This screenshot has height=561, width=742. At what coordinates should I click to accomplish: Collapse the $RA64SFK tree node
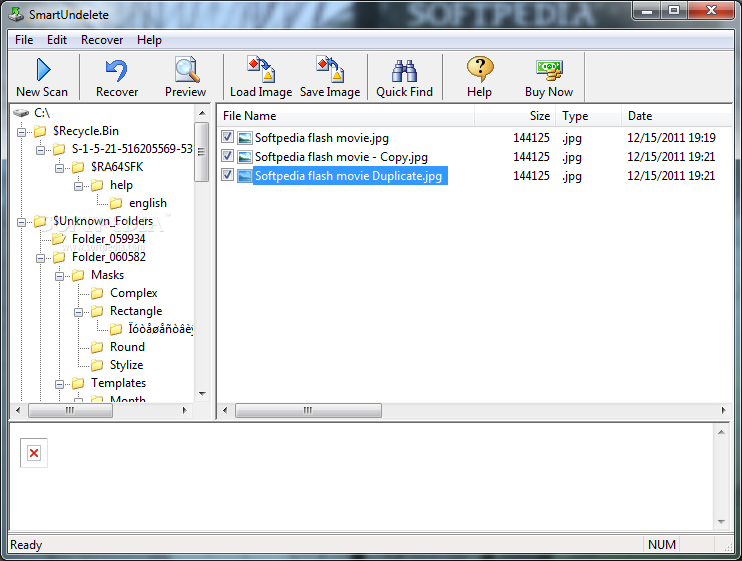click(x=60, y=168)
